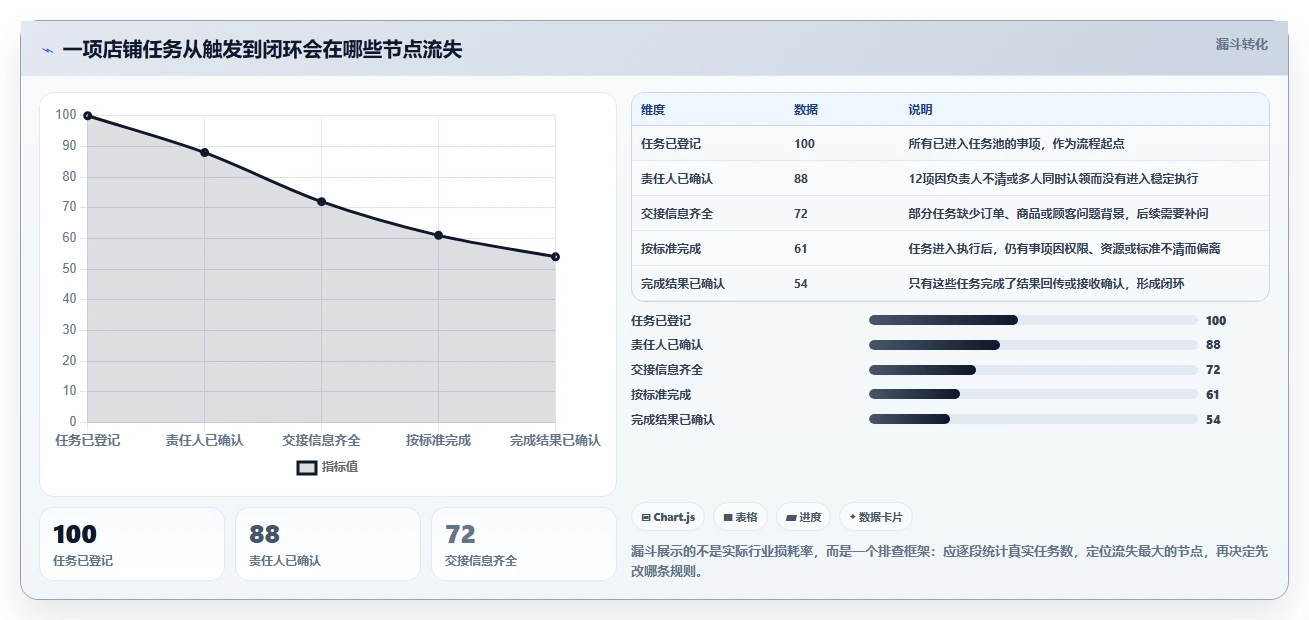
Task: Click table value 54
Action: click(x=801, y=284)
